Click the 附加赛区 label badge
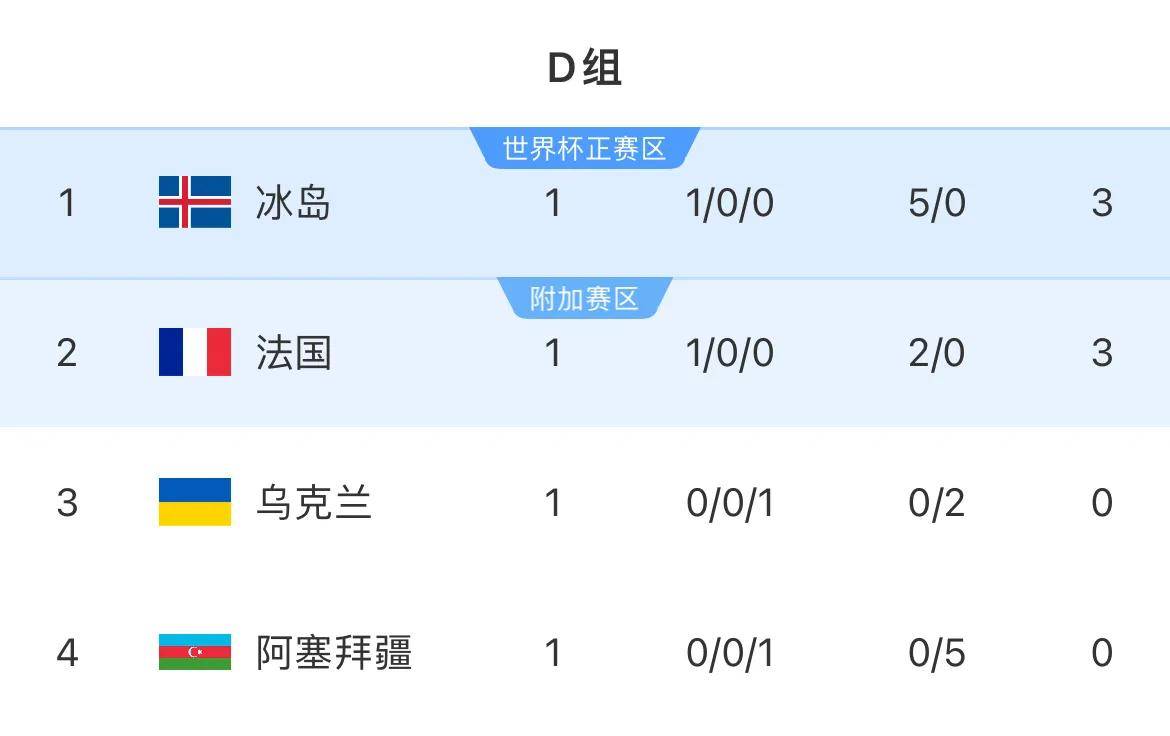Screen dimensions: 1170x736 click(x=584, y=299)
